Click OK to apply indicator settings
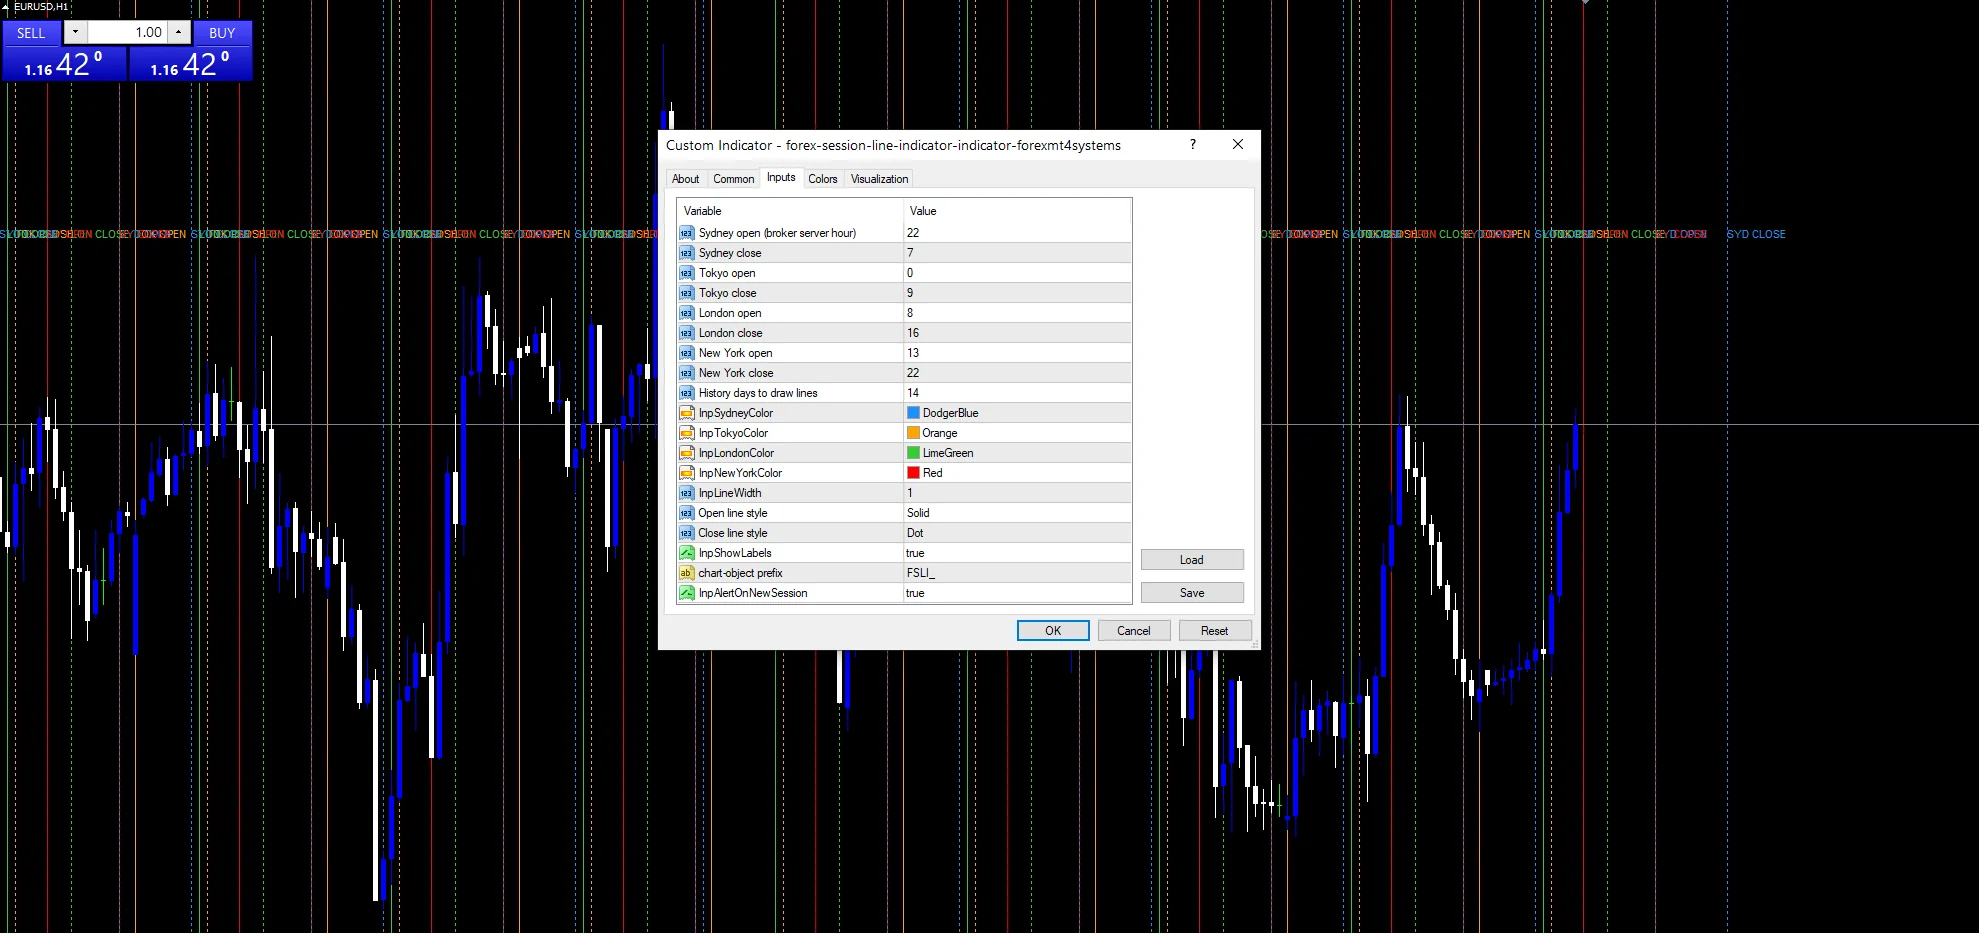Viewport: 1979px width, 933px height. pos(1053,631)
